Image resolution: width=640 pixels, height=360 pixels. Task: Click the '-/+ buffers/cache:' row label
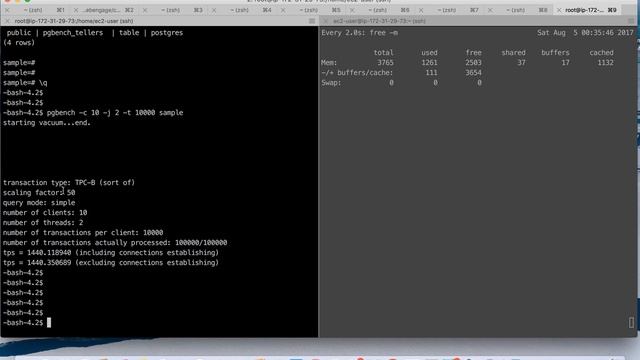357,73
